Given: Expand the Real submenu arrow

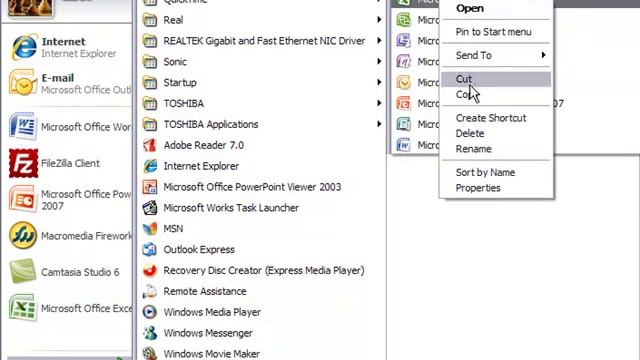Looking at the screenshot, I should [379, 20].
